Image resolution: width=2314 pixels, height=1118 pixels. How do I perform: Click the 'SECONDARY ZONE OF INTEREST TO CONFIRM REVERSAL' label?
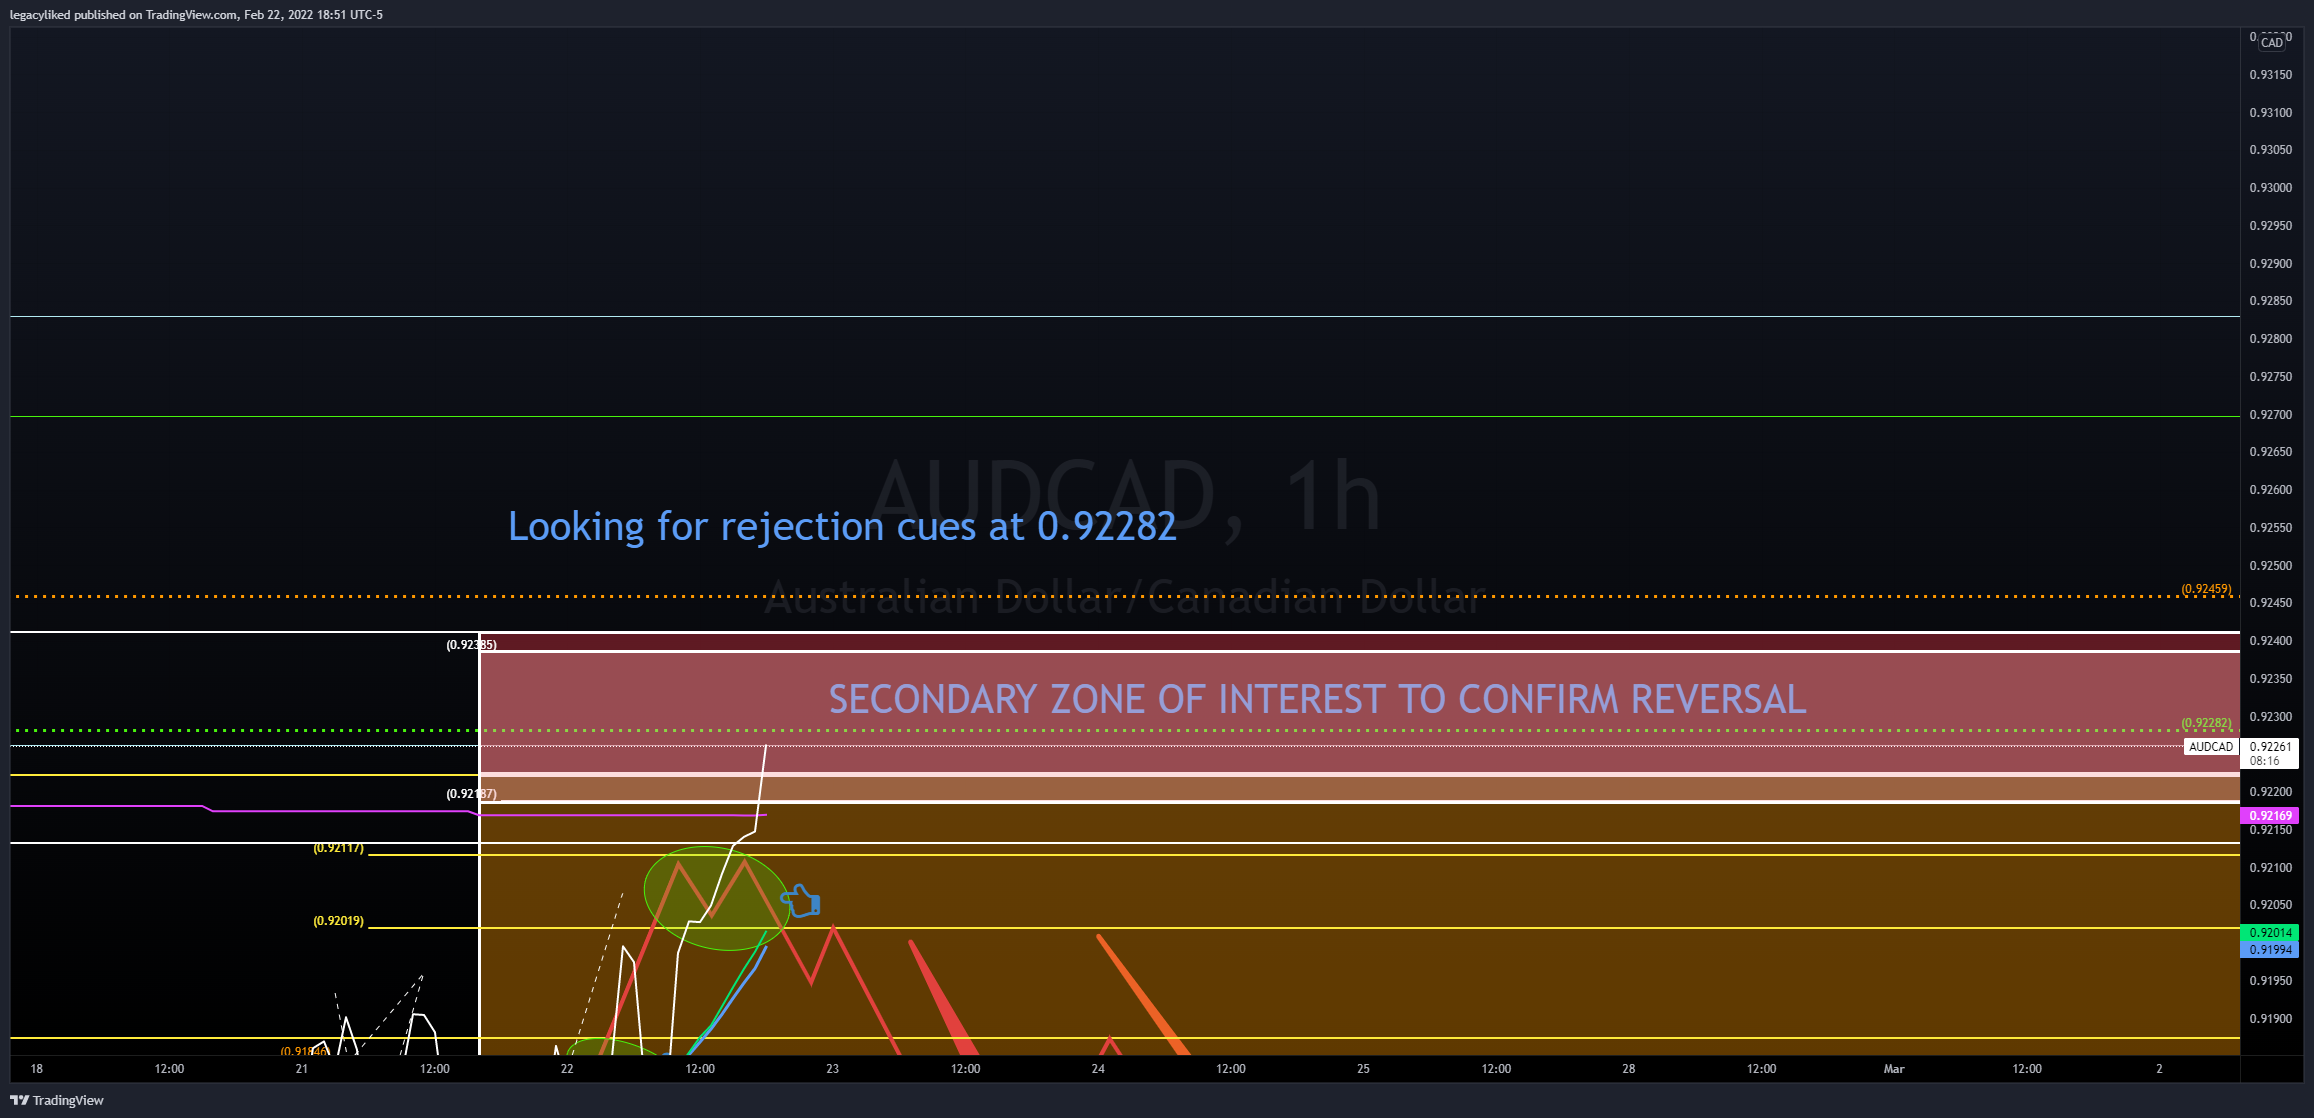coord(1317,699)
